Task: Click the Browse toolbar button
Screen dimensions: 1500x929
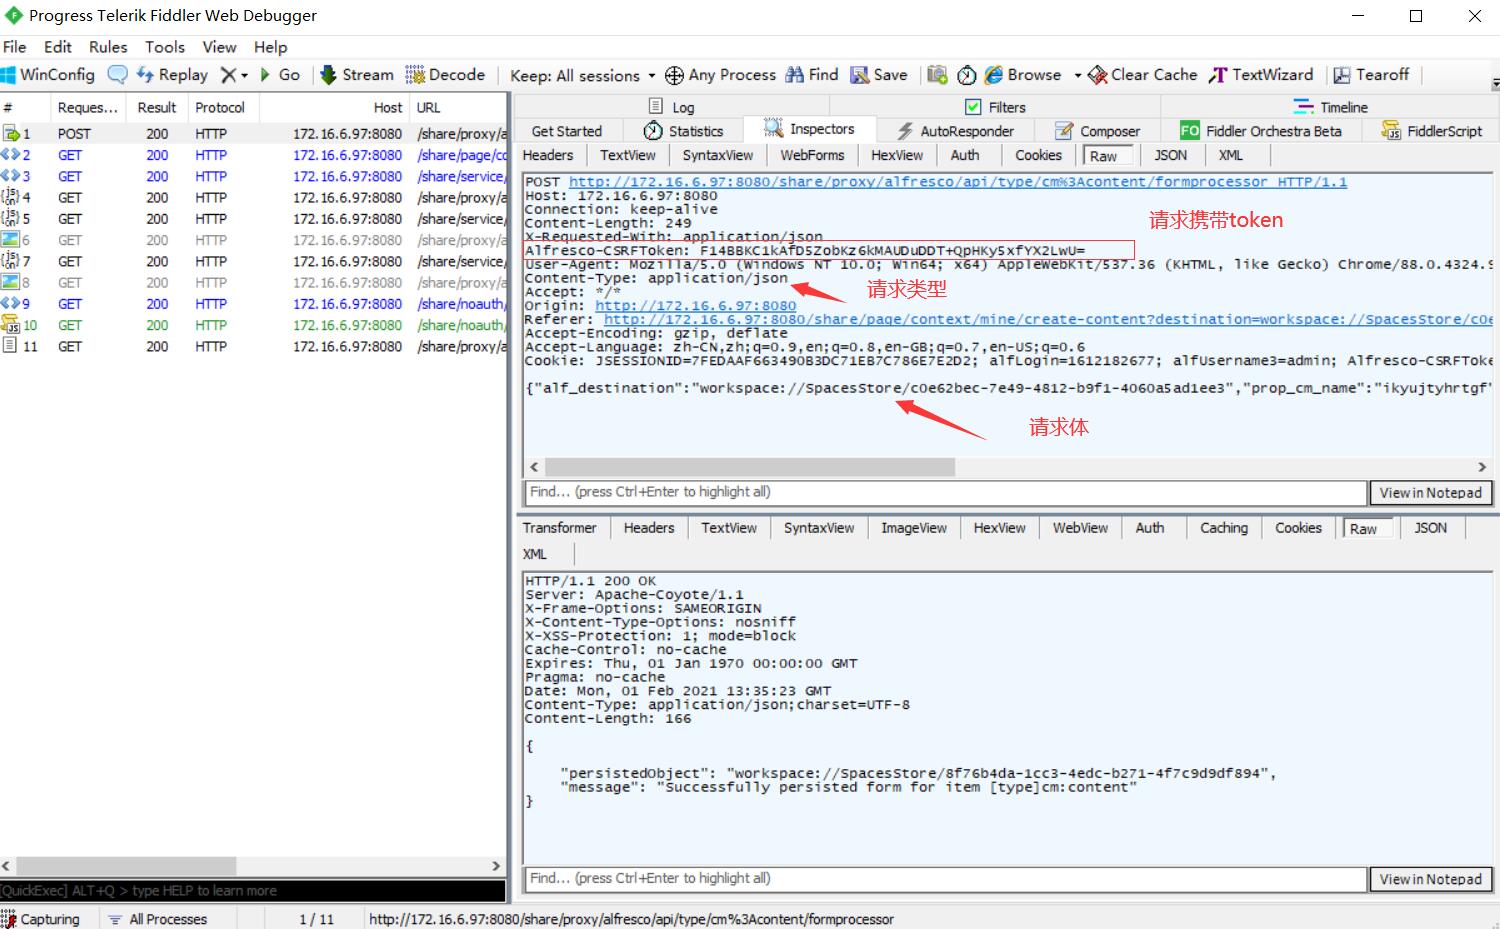Action: point(1023,75)
